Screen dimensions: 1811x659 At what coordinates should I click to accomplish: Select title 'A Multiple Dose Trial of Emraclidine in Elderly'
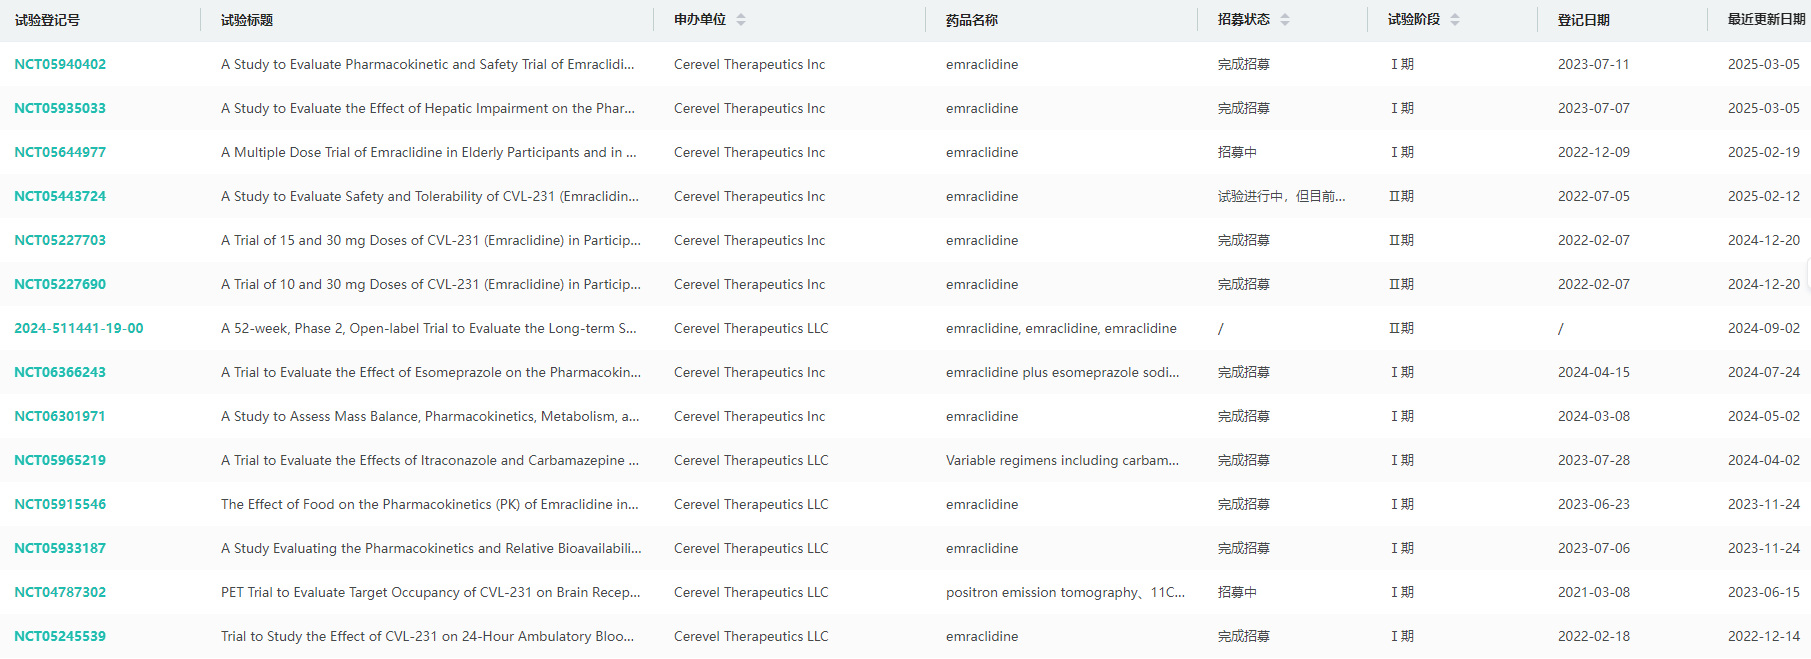(429, 152)
